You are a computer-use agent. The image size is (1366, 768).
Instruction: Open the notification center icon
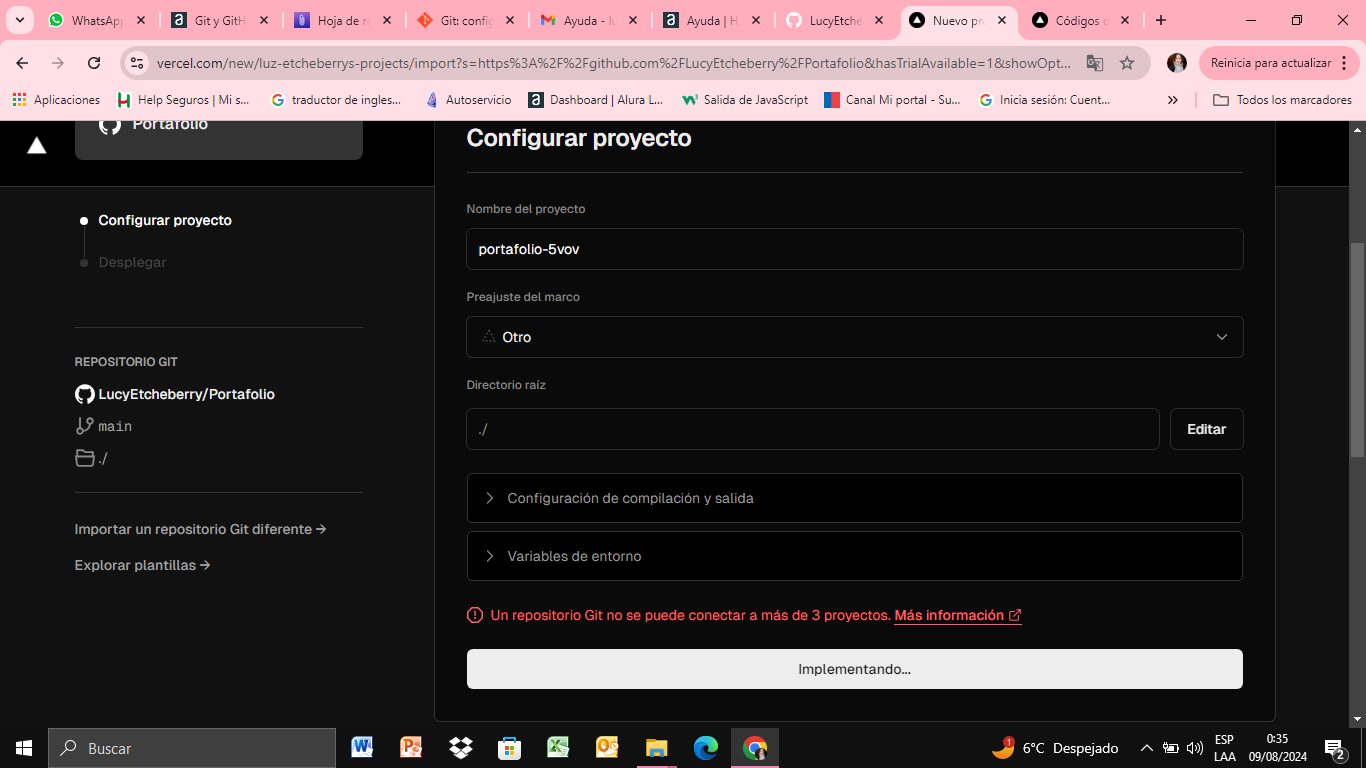coord(1334,748)
